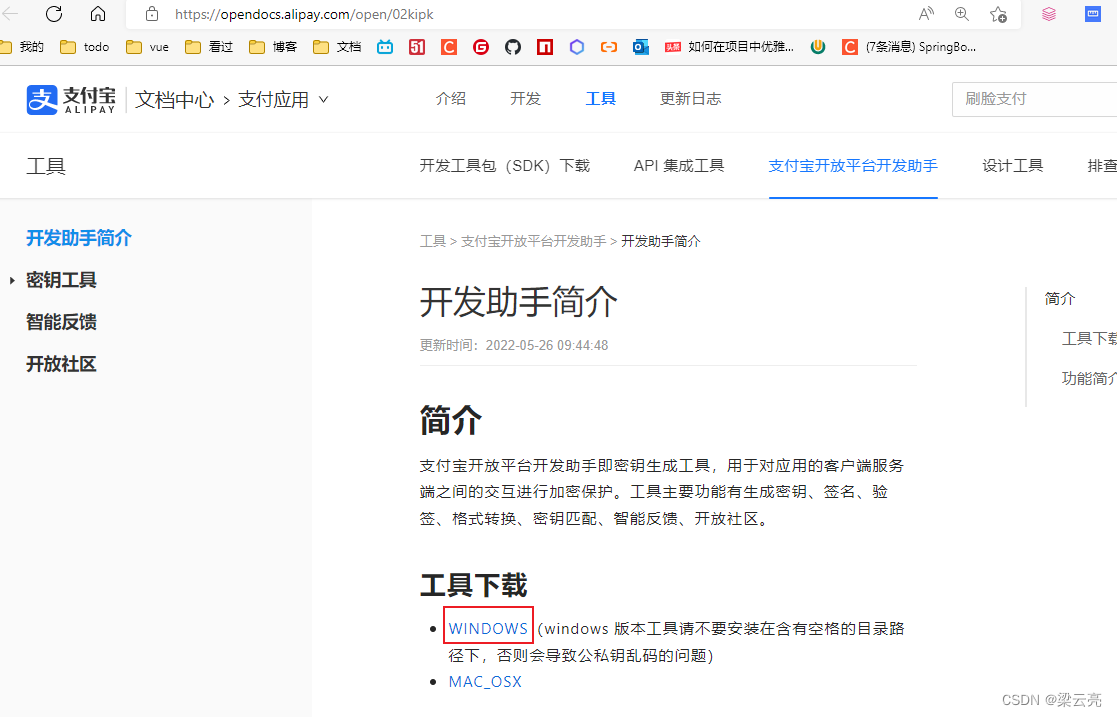Jump to 简介 in the page outline
This screenshot has height=717, width=1117.
click(x=1060, y=299)
